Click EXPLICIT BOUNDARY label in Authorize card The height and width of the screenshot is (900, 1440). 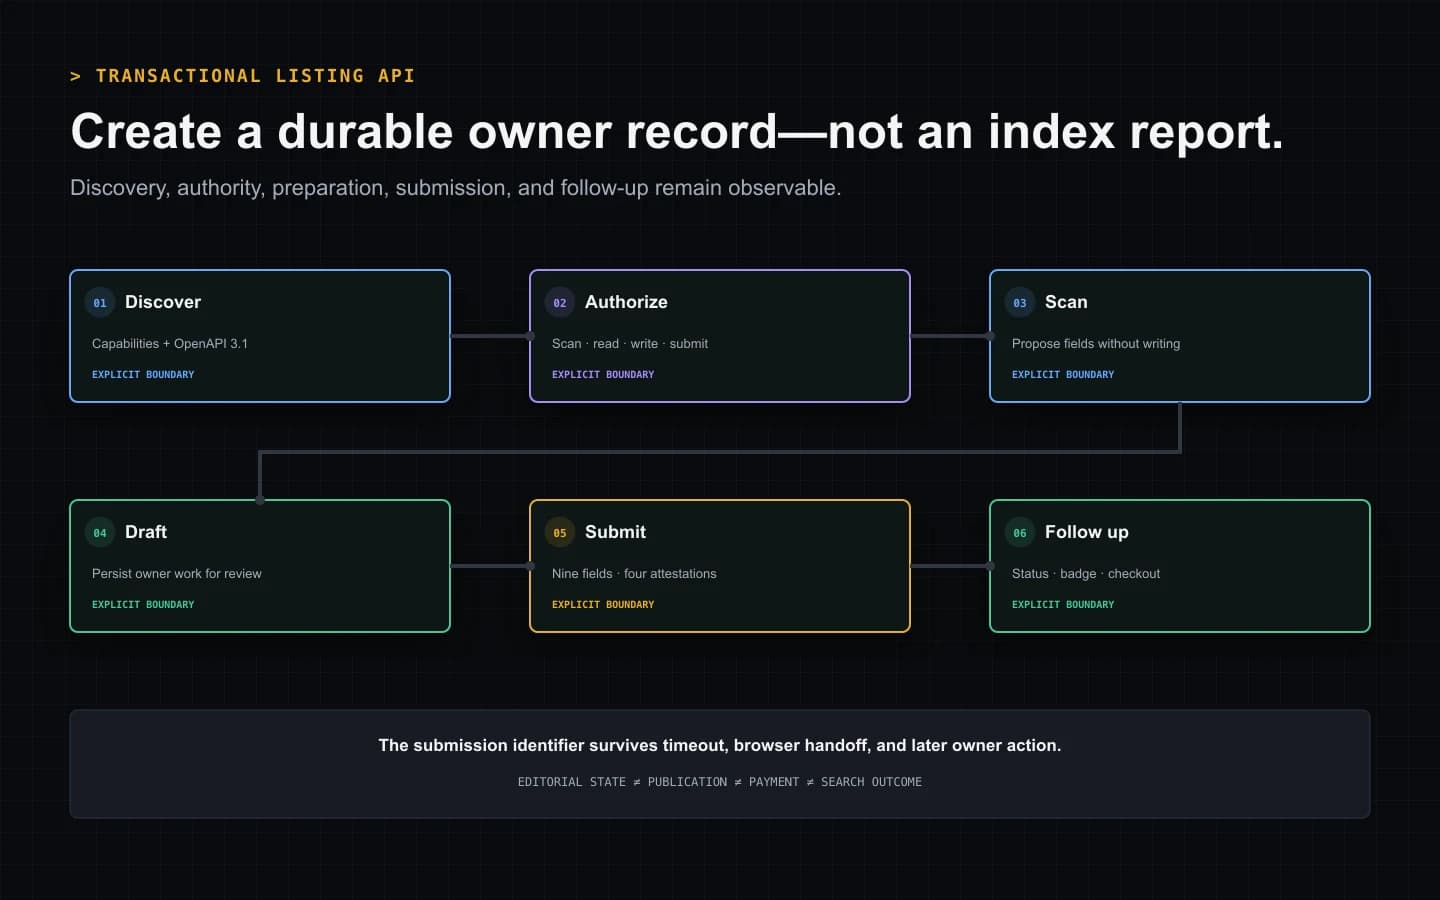[603, 374]
